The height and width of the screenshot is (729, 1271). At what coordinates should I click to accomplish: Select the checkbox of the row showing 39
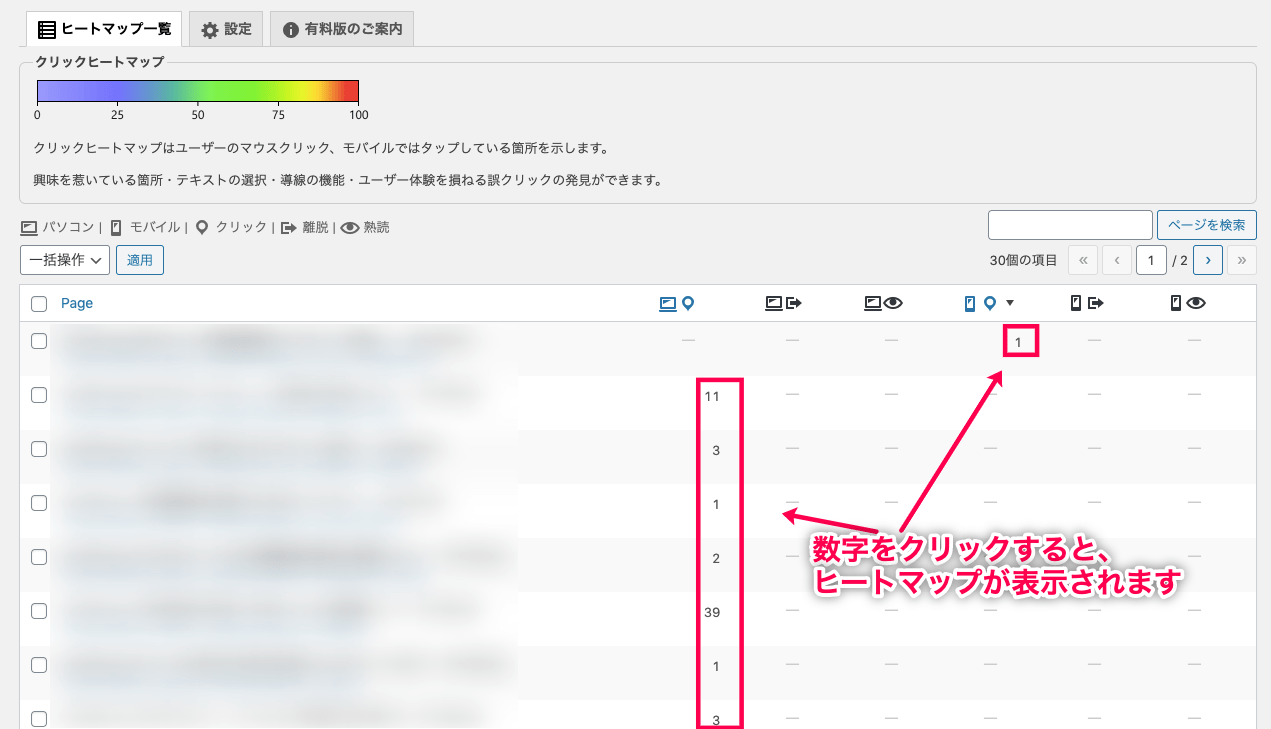pyautogui.click(x=39, y=611)
